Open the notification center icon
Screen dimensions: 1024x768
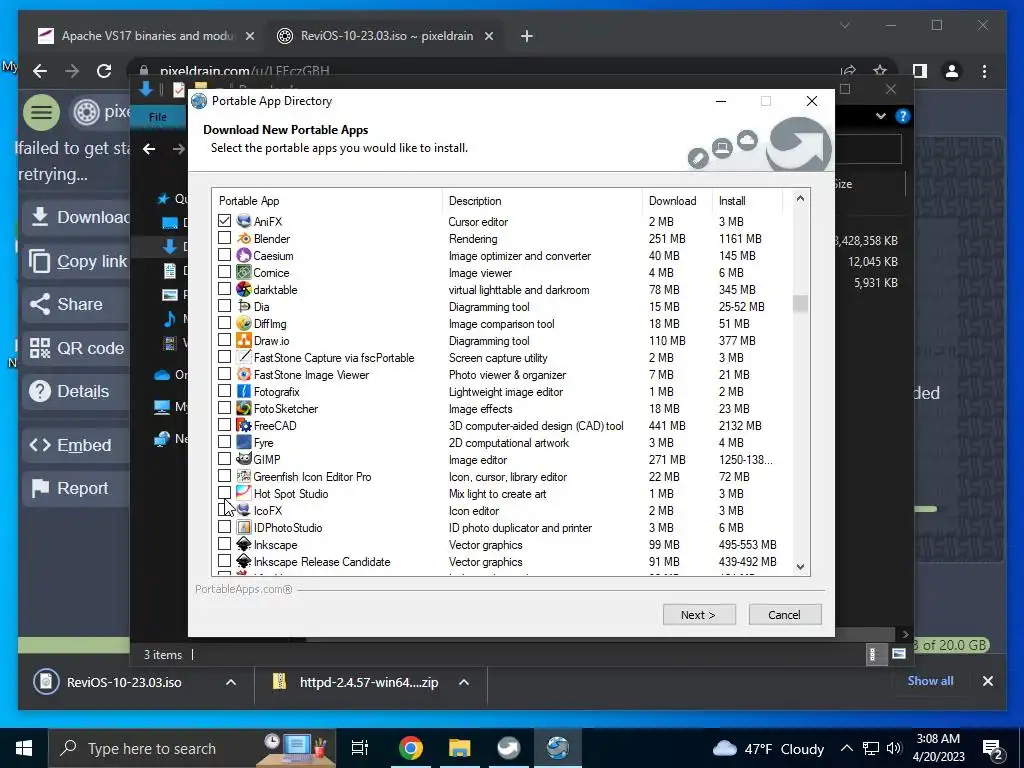pos(992,748)
